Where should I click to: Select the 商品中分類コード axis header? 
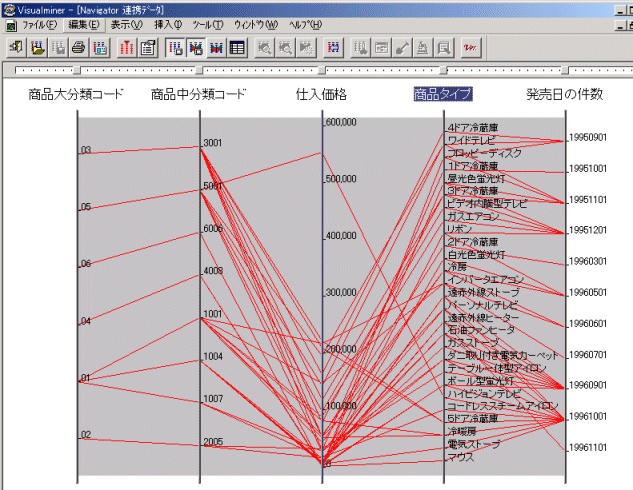coord(198,94)
